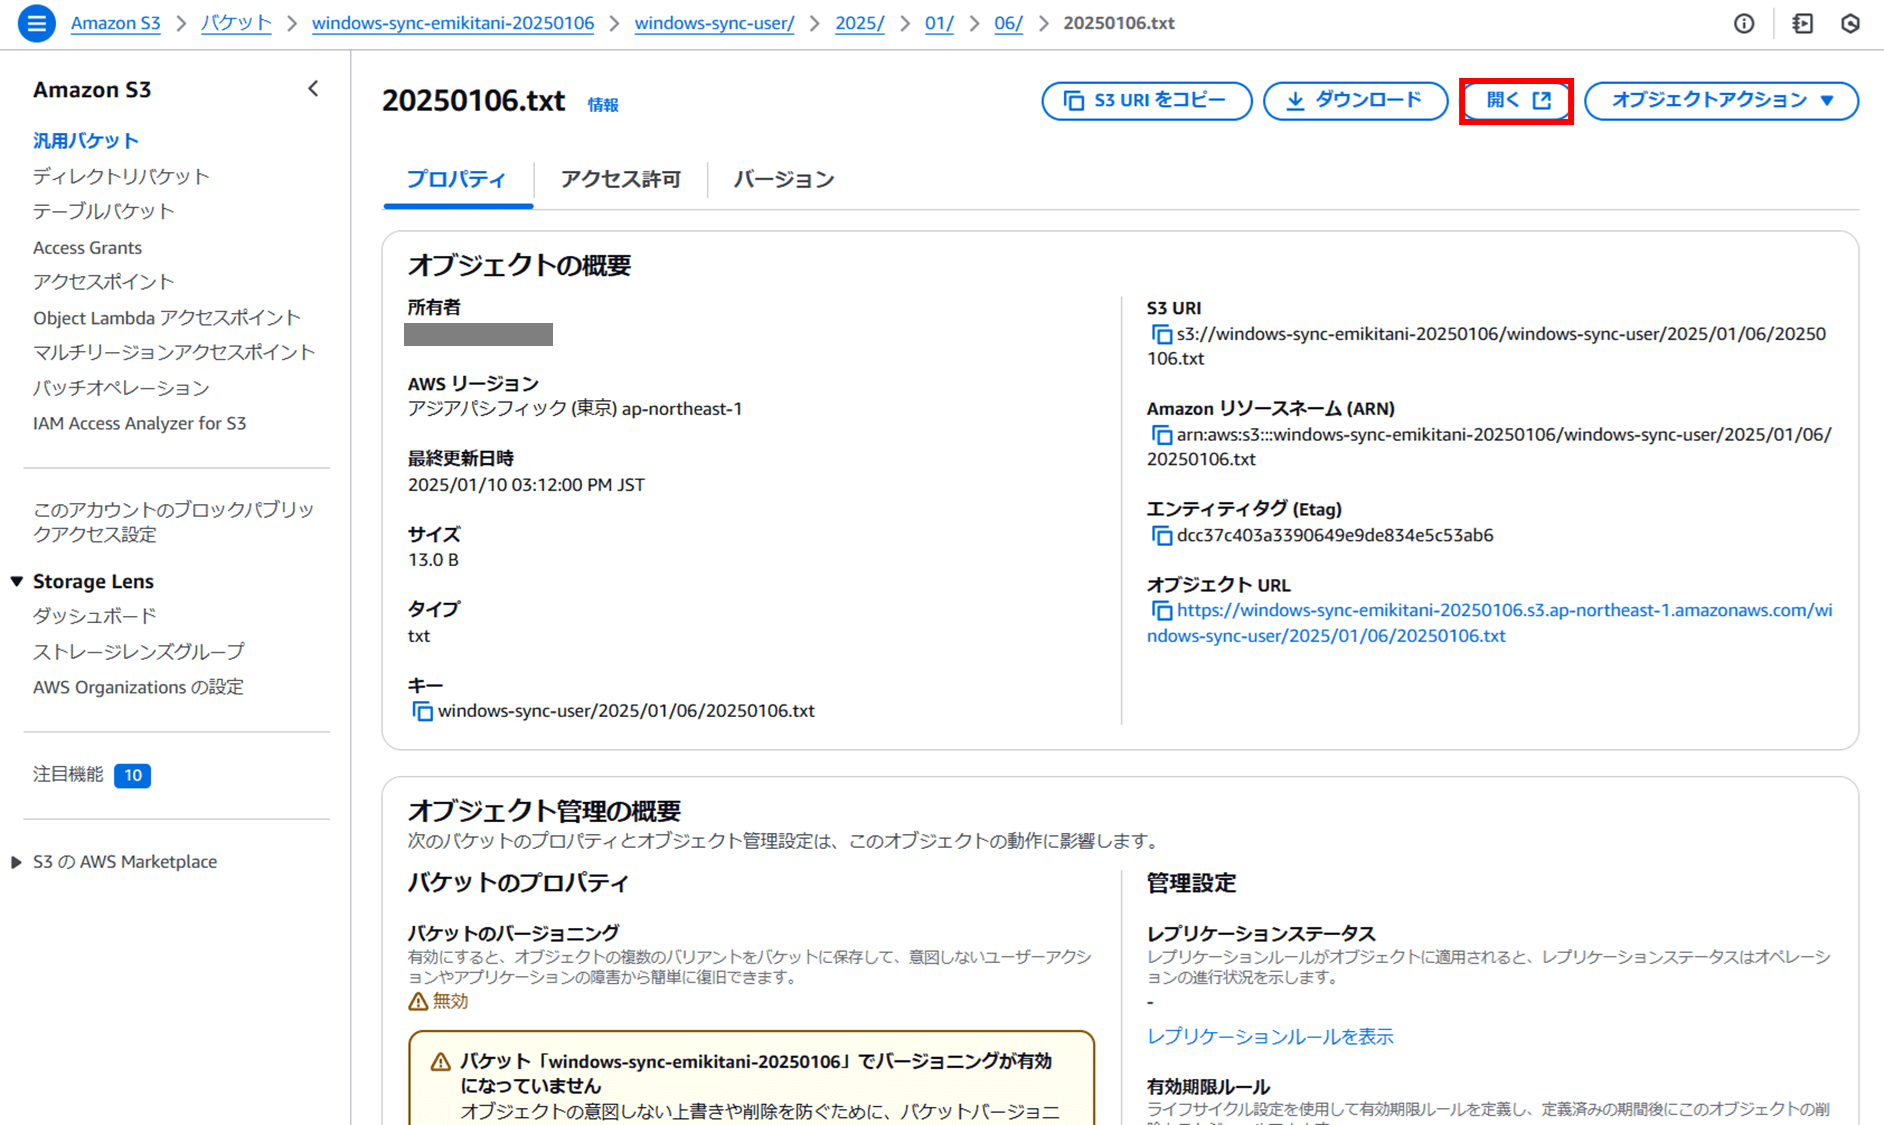The image size is (1884, 1125).
Task: Switch to the アクセス許可 tab
Action: 621,179
